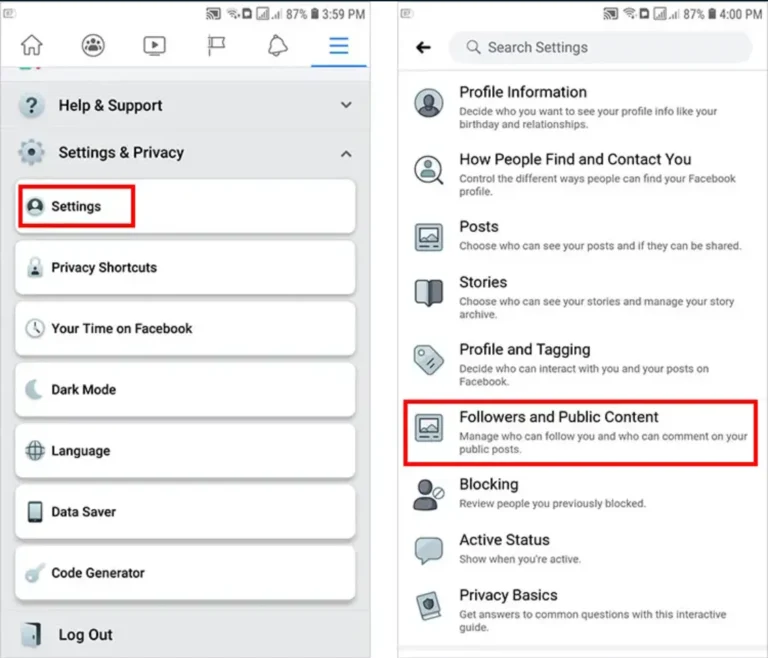
Task: Open Posts privacy settings
Action: pos(583,235)
